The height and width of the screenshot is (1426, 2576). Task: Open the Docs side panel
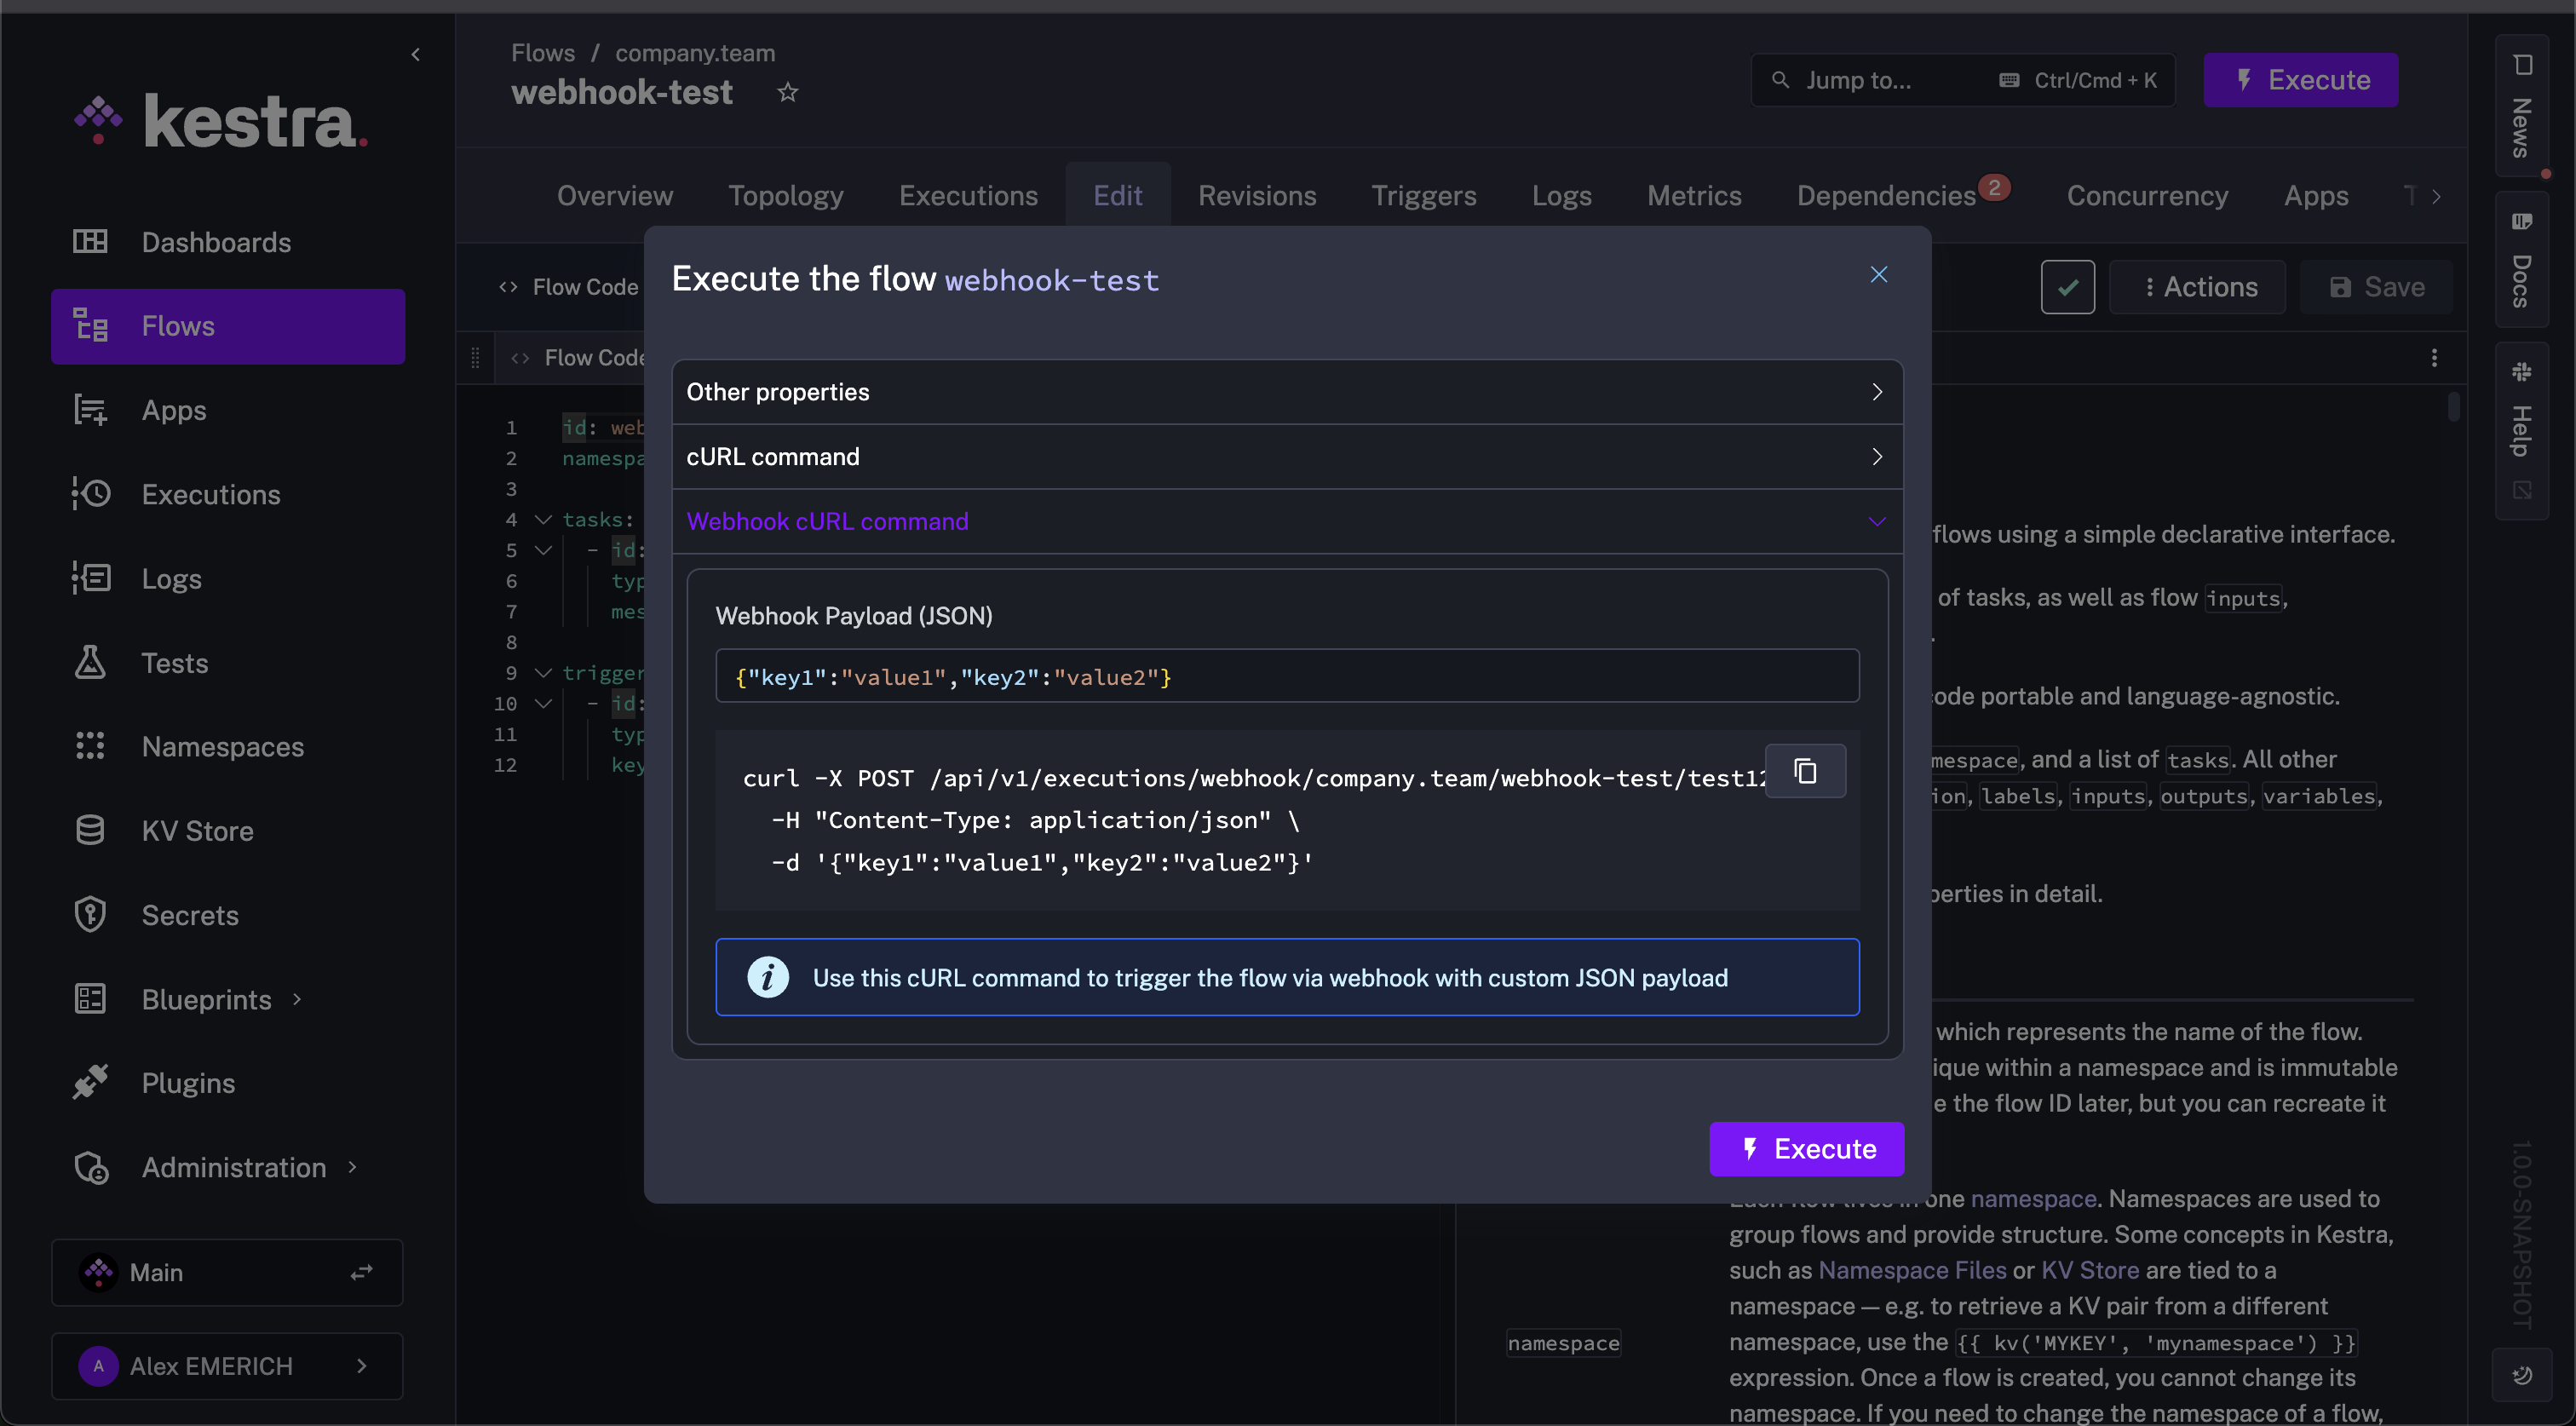click(2521, 258)
